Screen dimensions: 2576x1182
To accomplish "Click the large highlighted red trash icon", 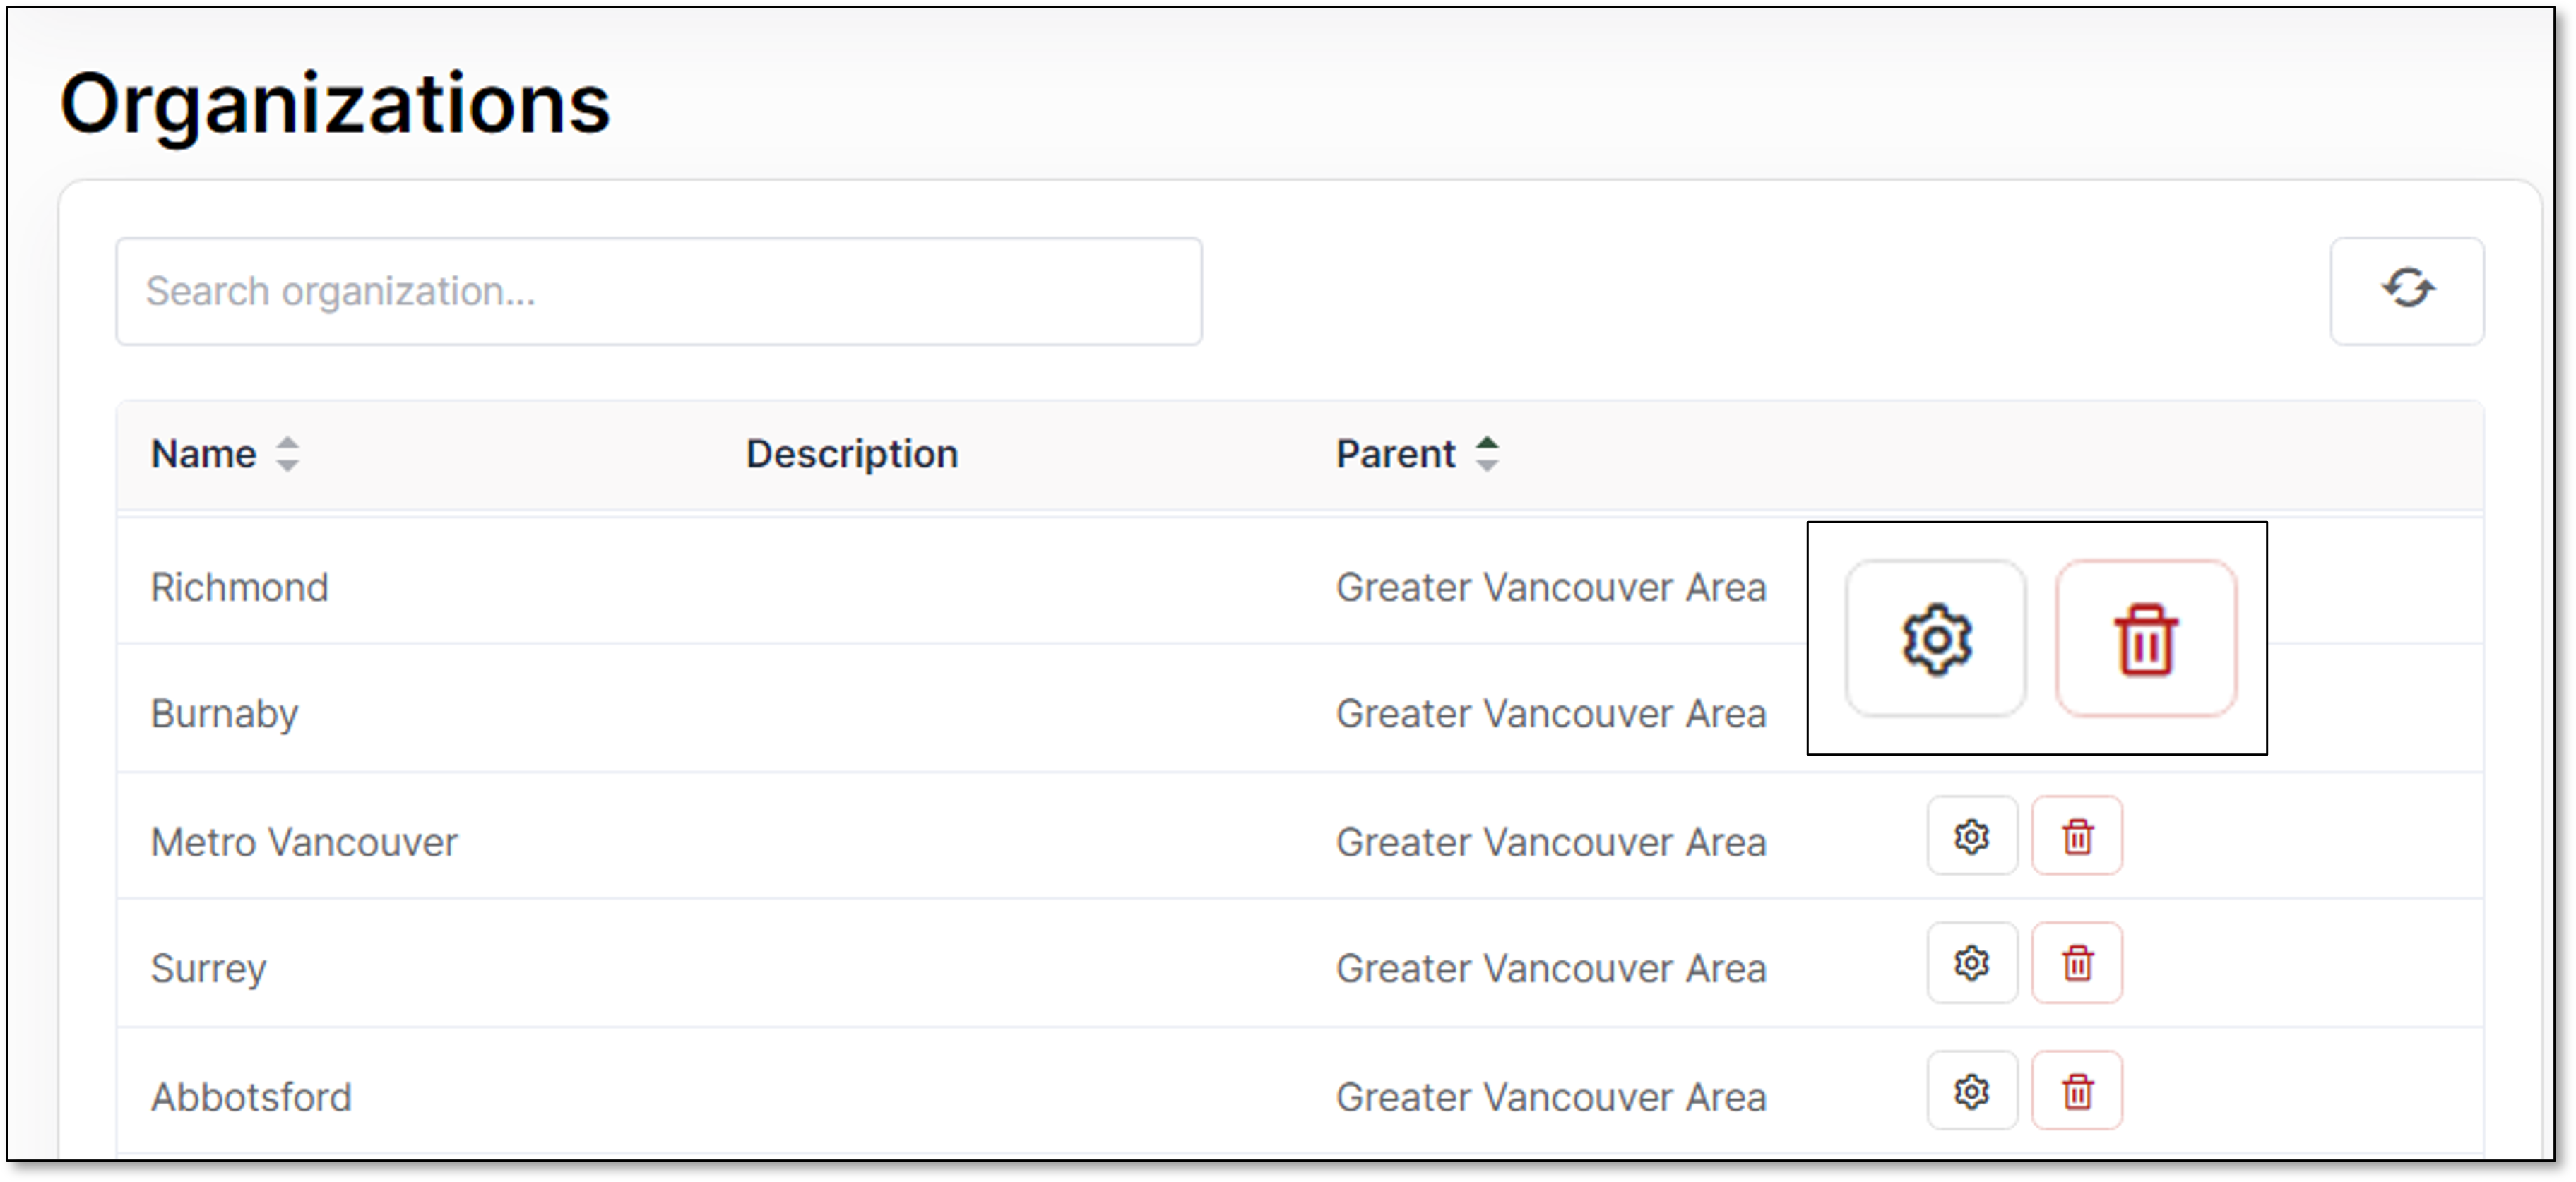I will coord(2146,639).
